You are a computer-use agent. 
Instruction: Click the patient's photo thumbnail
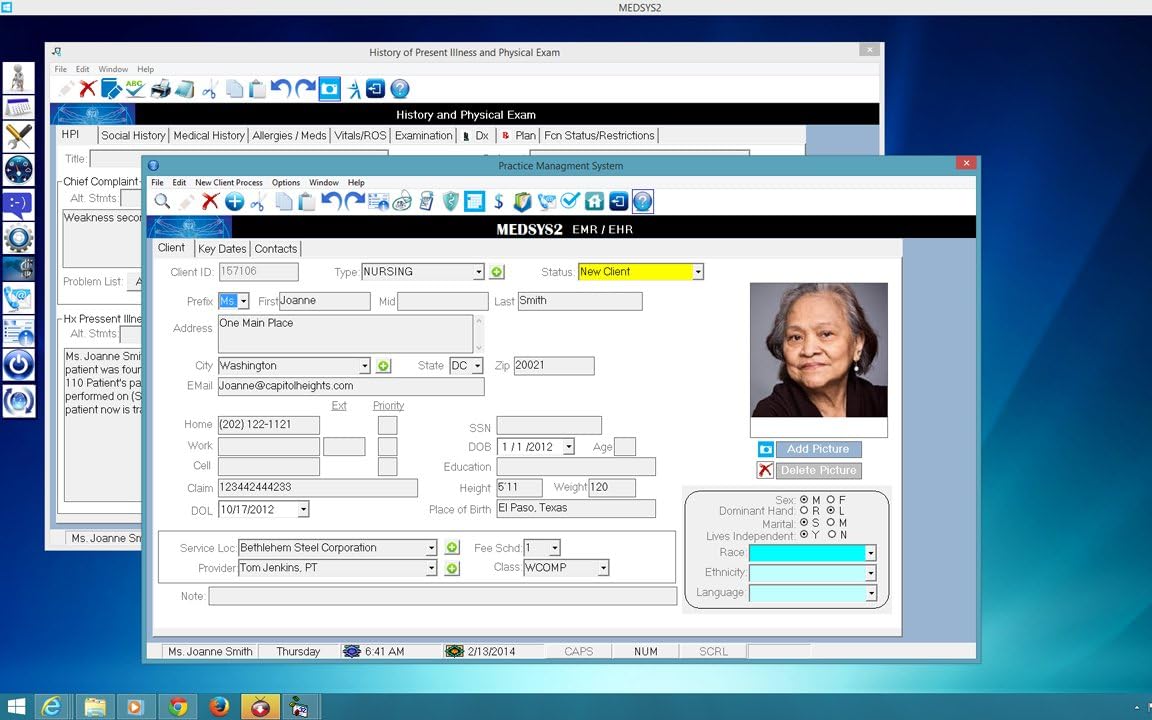click(x=818, y=351)
